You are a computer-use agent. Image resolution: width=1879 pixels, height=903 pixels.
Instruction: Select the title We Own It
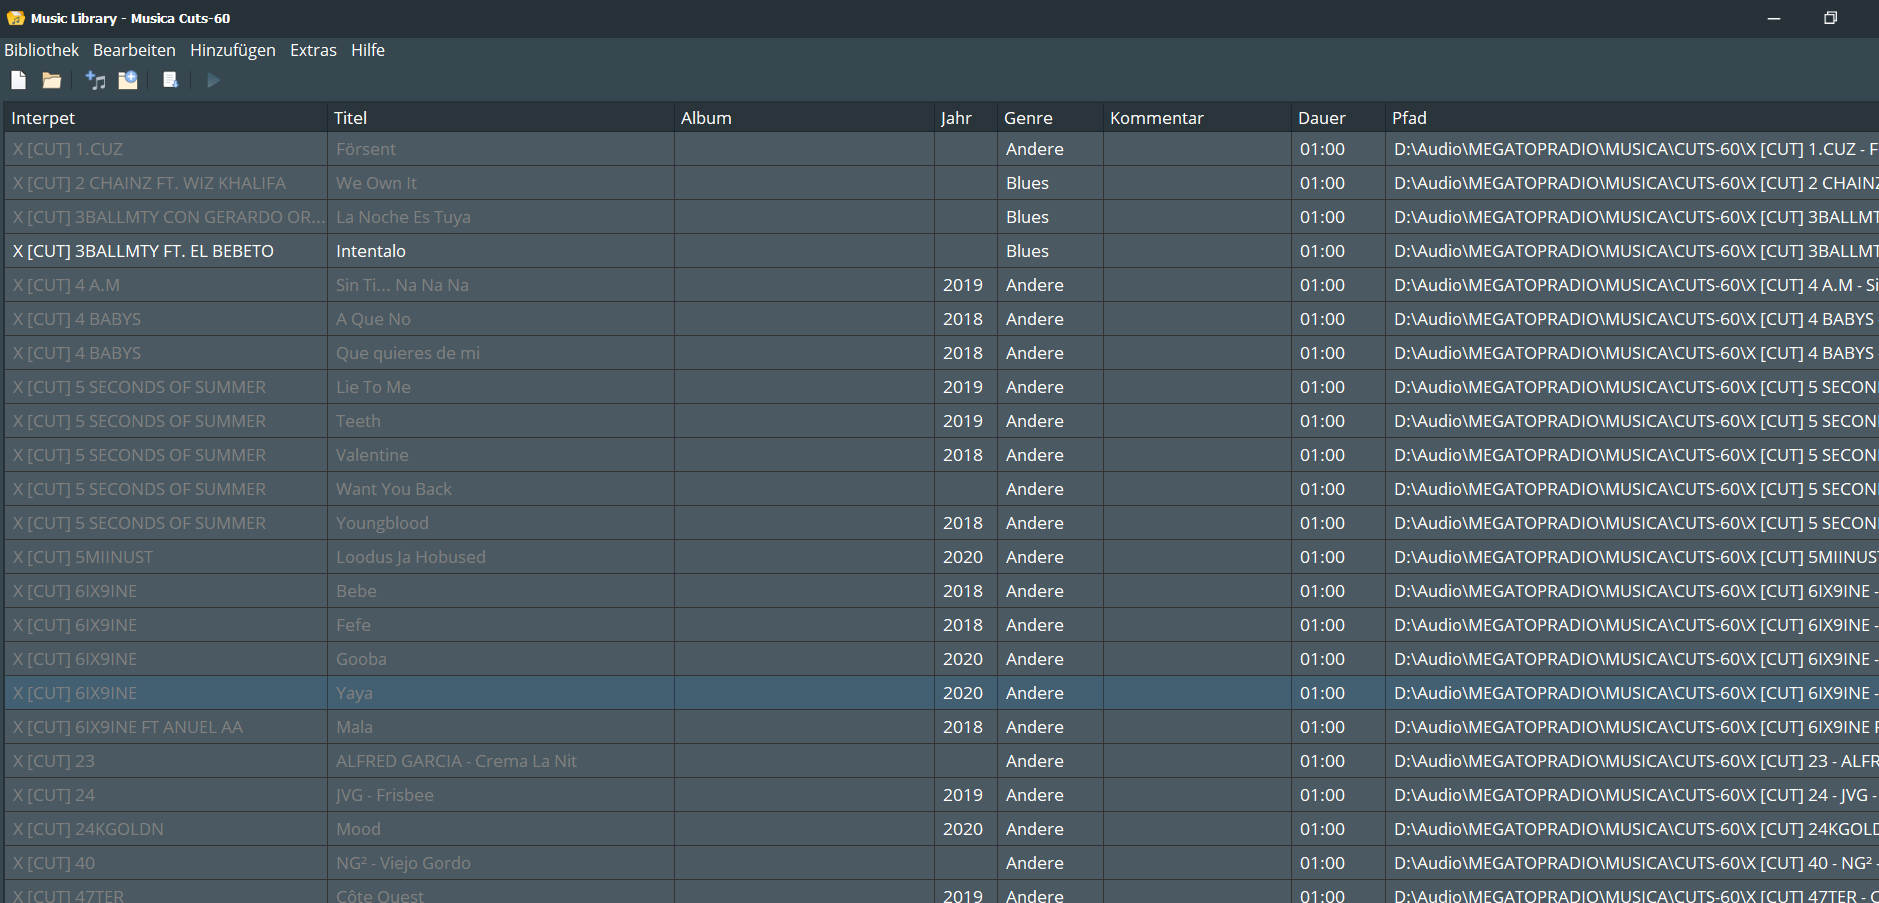coord(376,183)
